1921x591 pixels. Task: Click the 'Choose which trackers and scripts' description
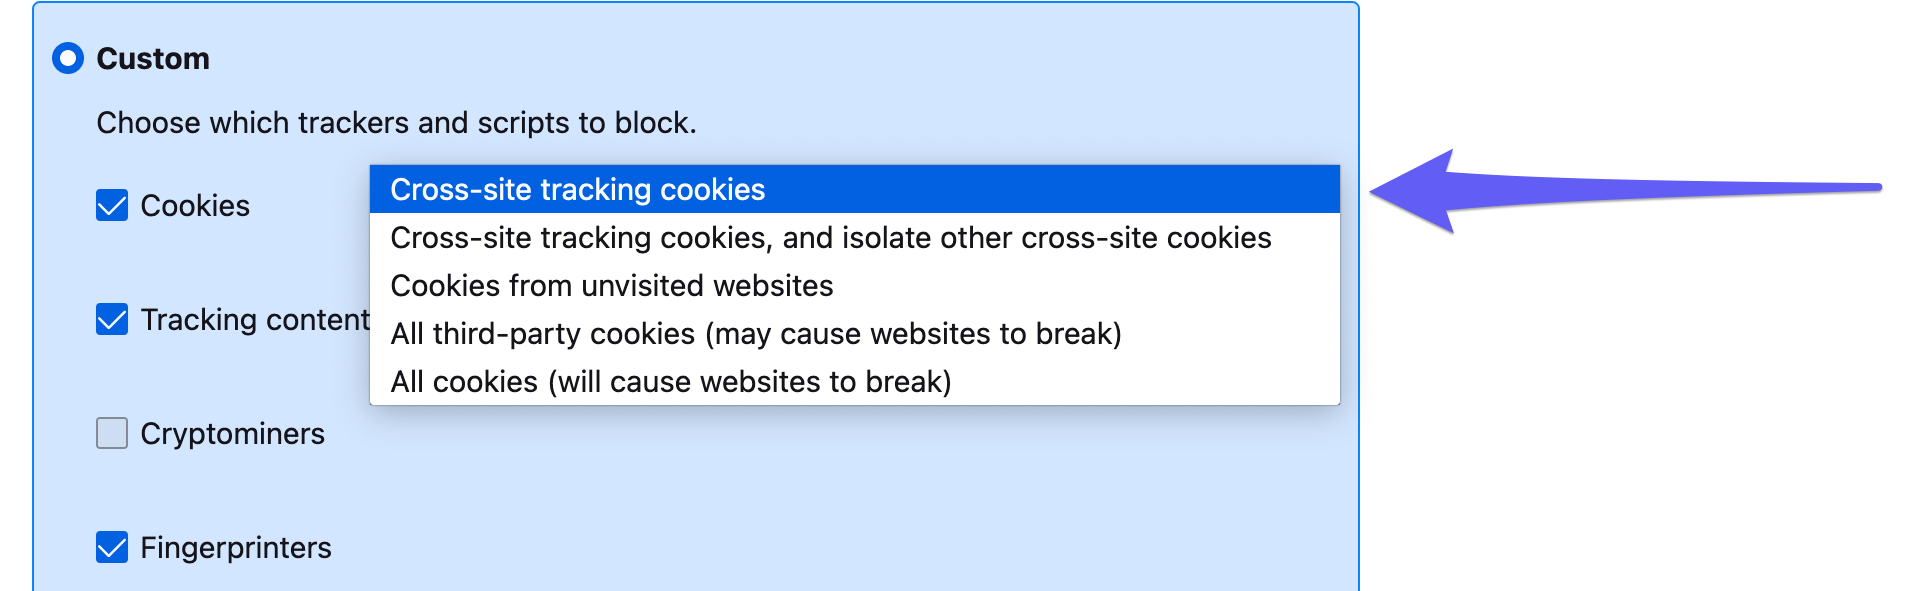pyautogui.click(x=396, y=123)
